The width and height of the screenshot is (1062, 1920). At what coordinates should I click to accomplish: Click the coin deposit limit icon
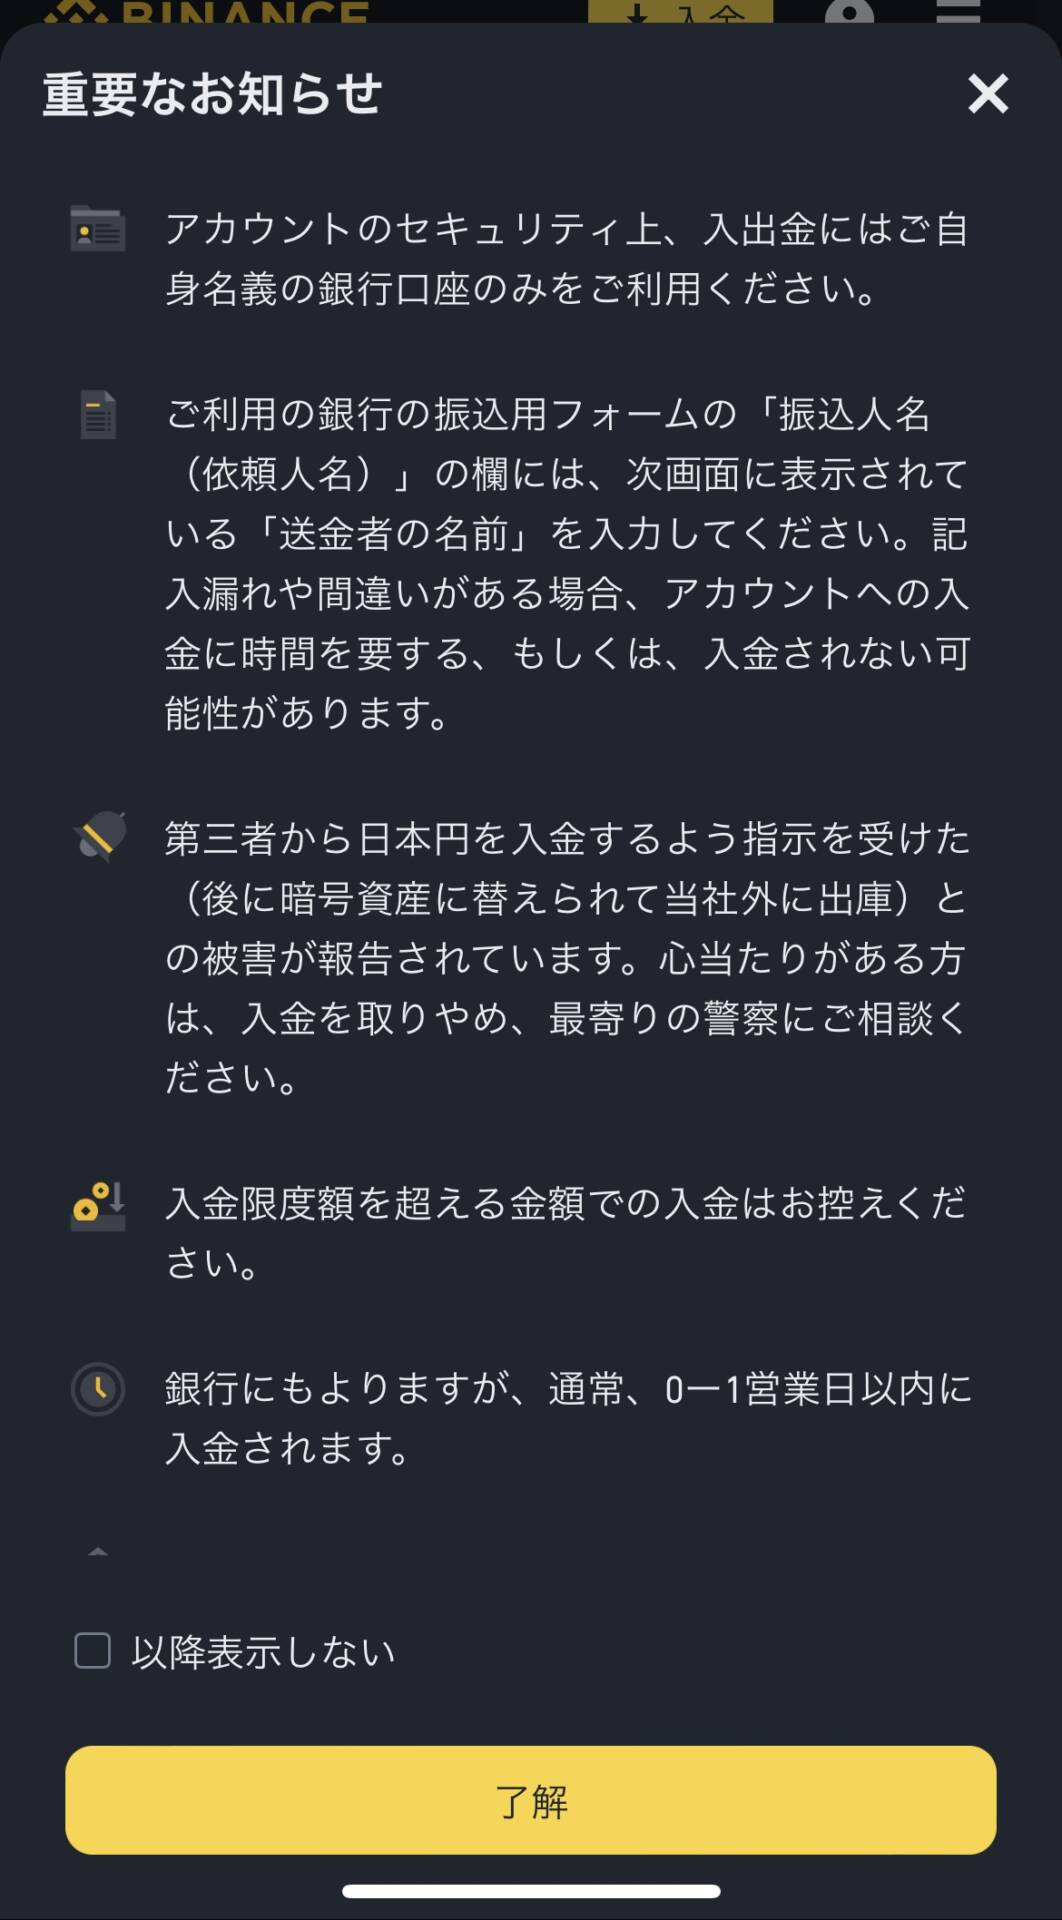tap(98, 1205)
